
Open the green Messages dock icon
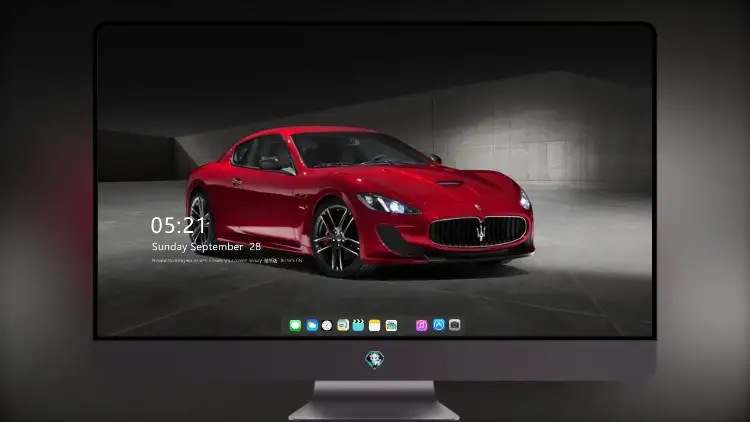tap(295, 325)
